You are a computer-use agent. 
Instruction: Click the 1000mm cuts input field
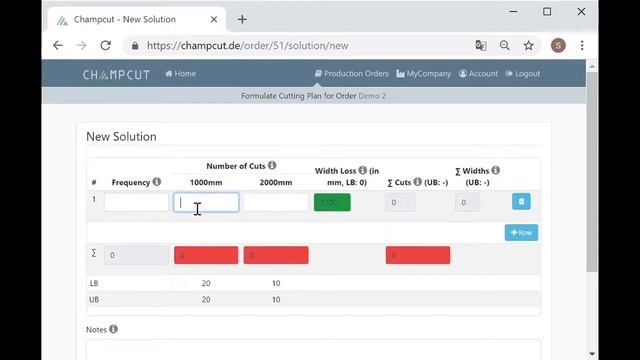[206, 202]
